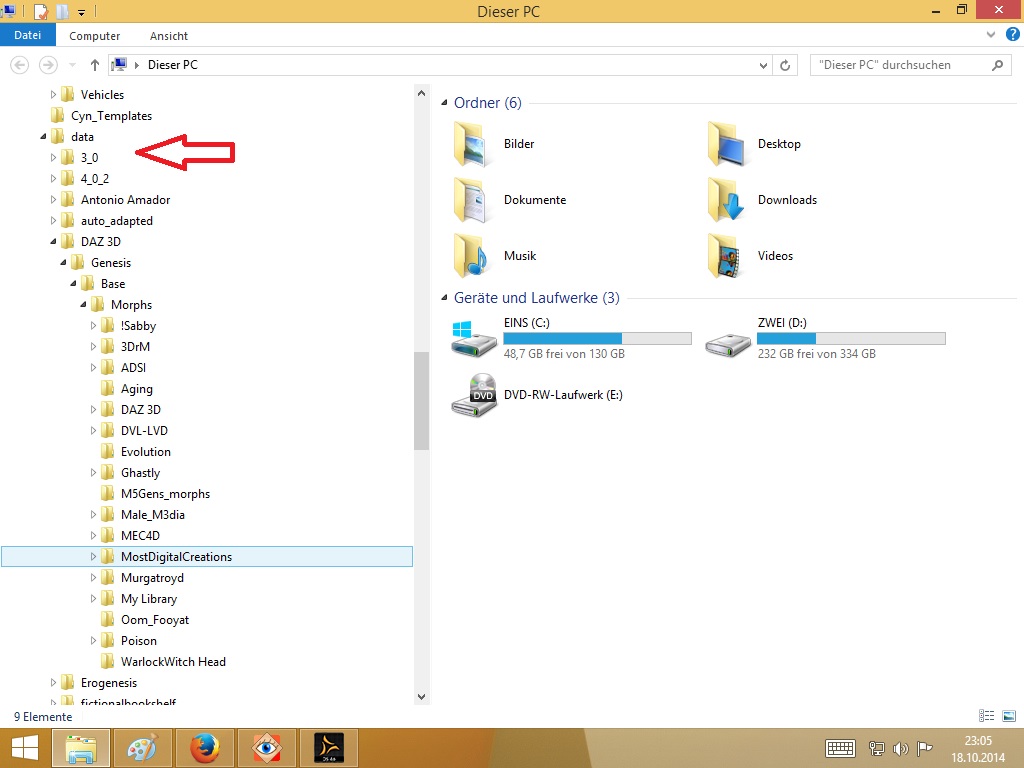Open the Datei menu tab
The image size is (1024, 768).
pyautogui.click(x=27, y=35)
